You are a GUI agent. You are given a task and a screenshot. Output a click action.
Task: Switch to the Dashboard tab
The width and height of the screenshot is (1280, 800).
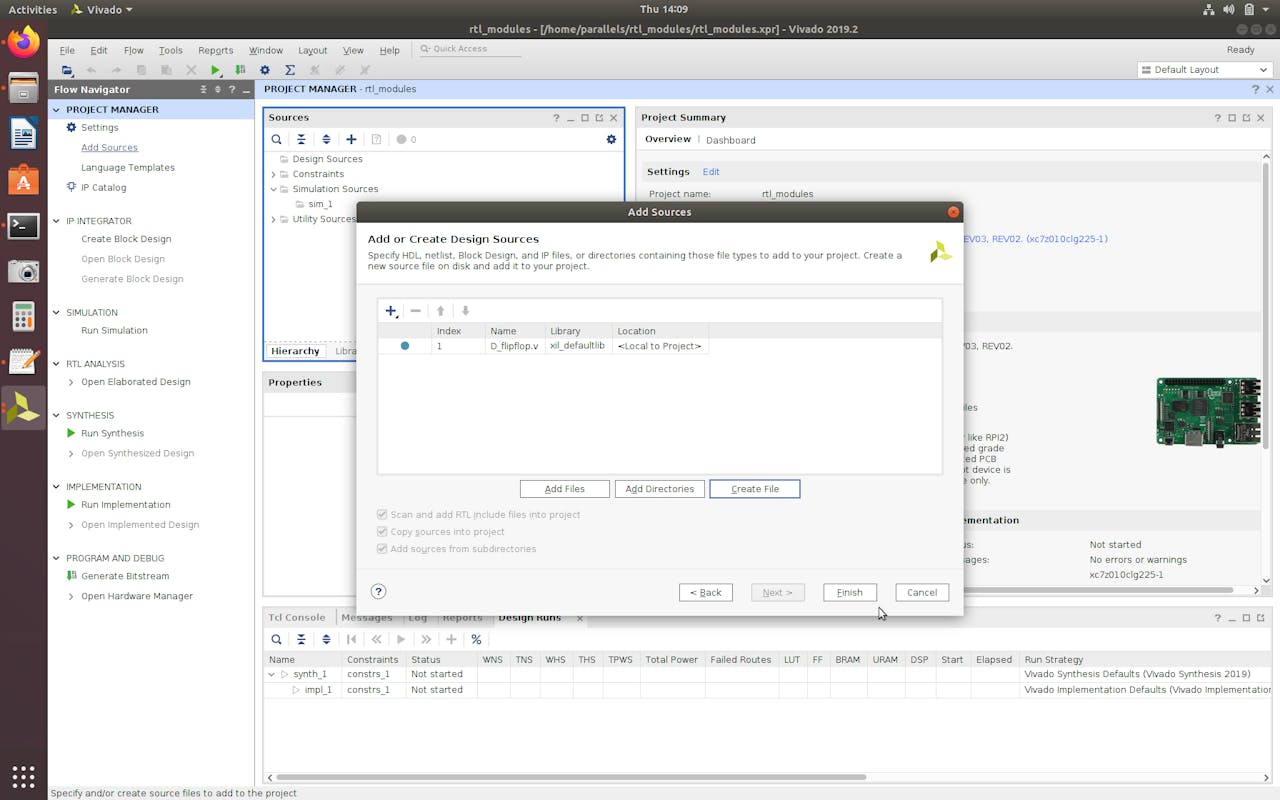click(731, 140)
